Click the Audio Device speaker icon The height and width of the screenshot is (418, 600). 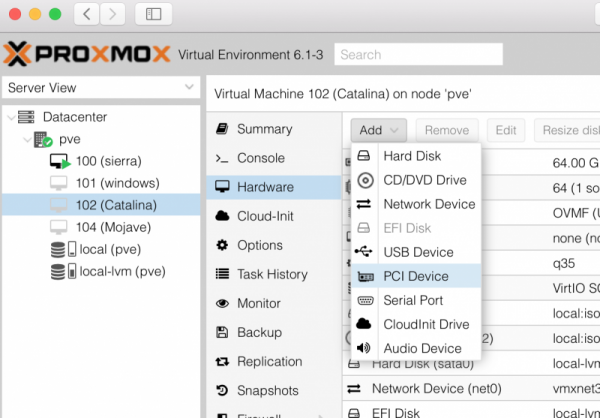coord(364,348)
